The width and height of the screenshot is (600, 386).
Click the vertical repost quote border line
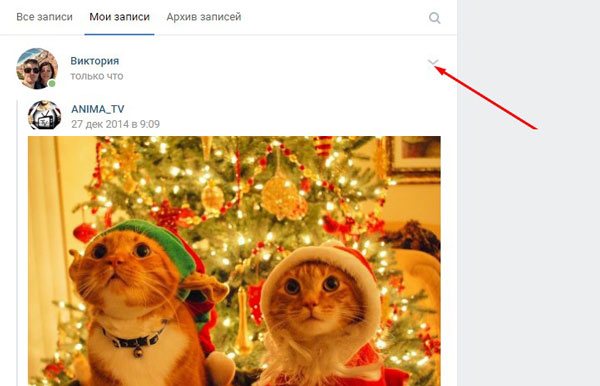(x=17, y=243)
